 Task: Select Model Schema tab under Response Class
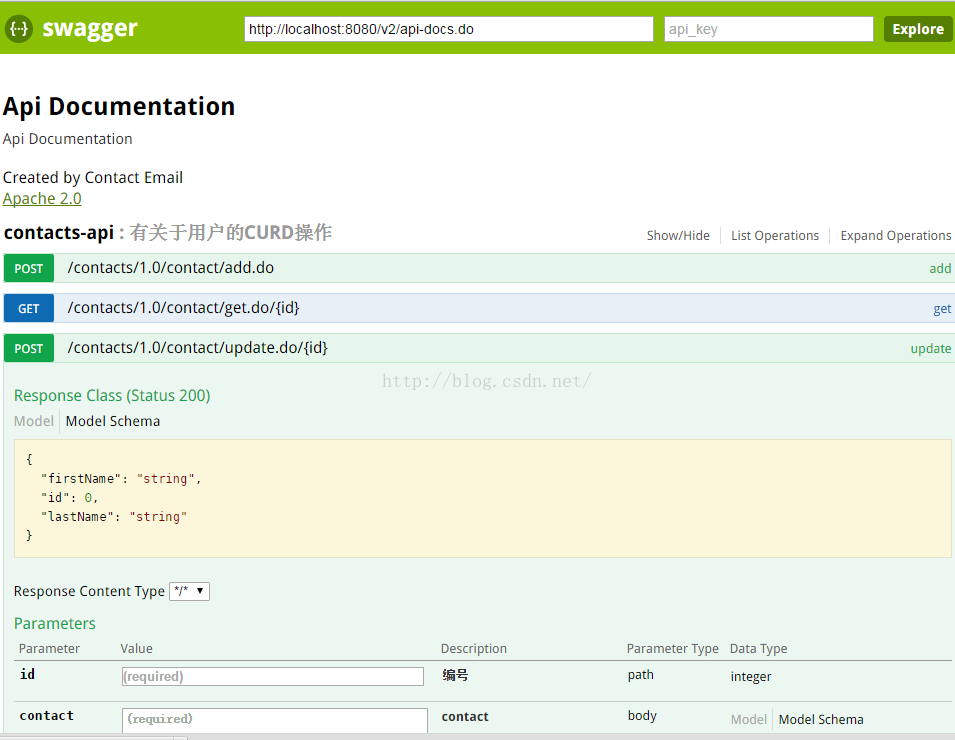(113, 421)
